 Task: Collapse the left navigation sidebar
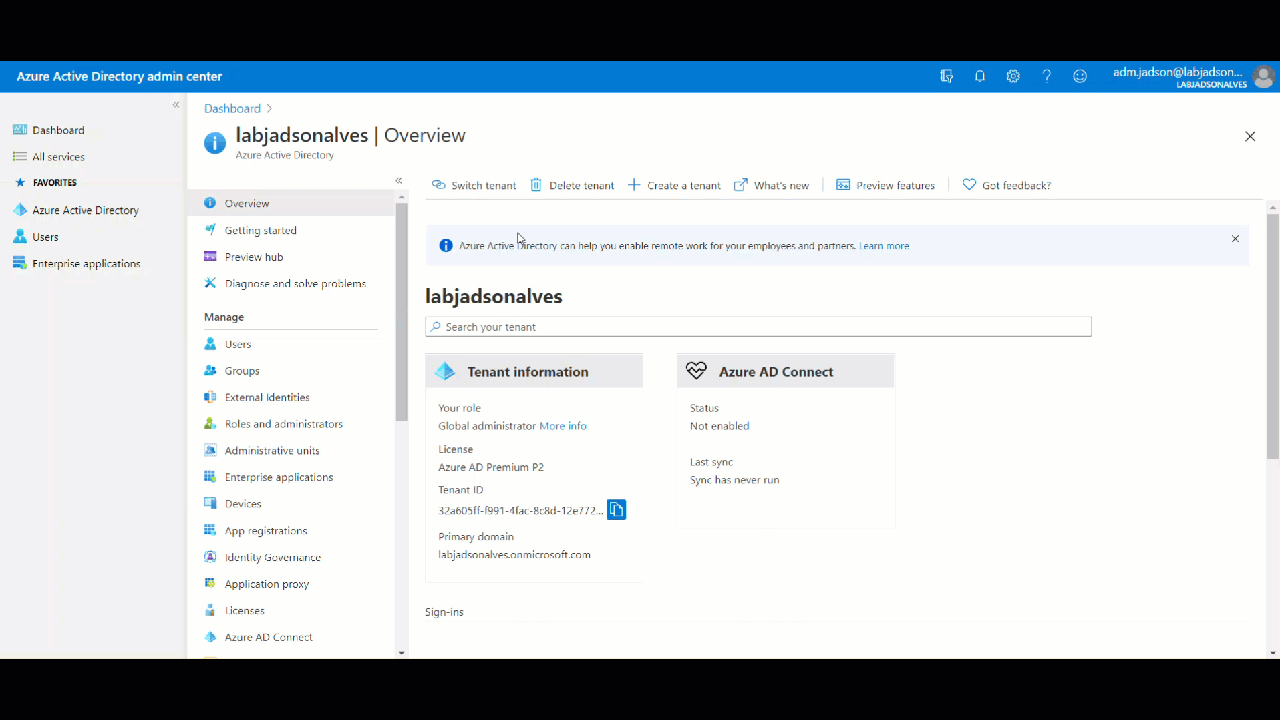coord(176,105)
